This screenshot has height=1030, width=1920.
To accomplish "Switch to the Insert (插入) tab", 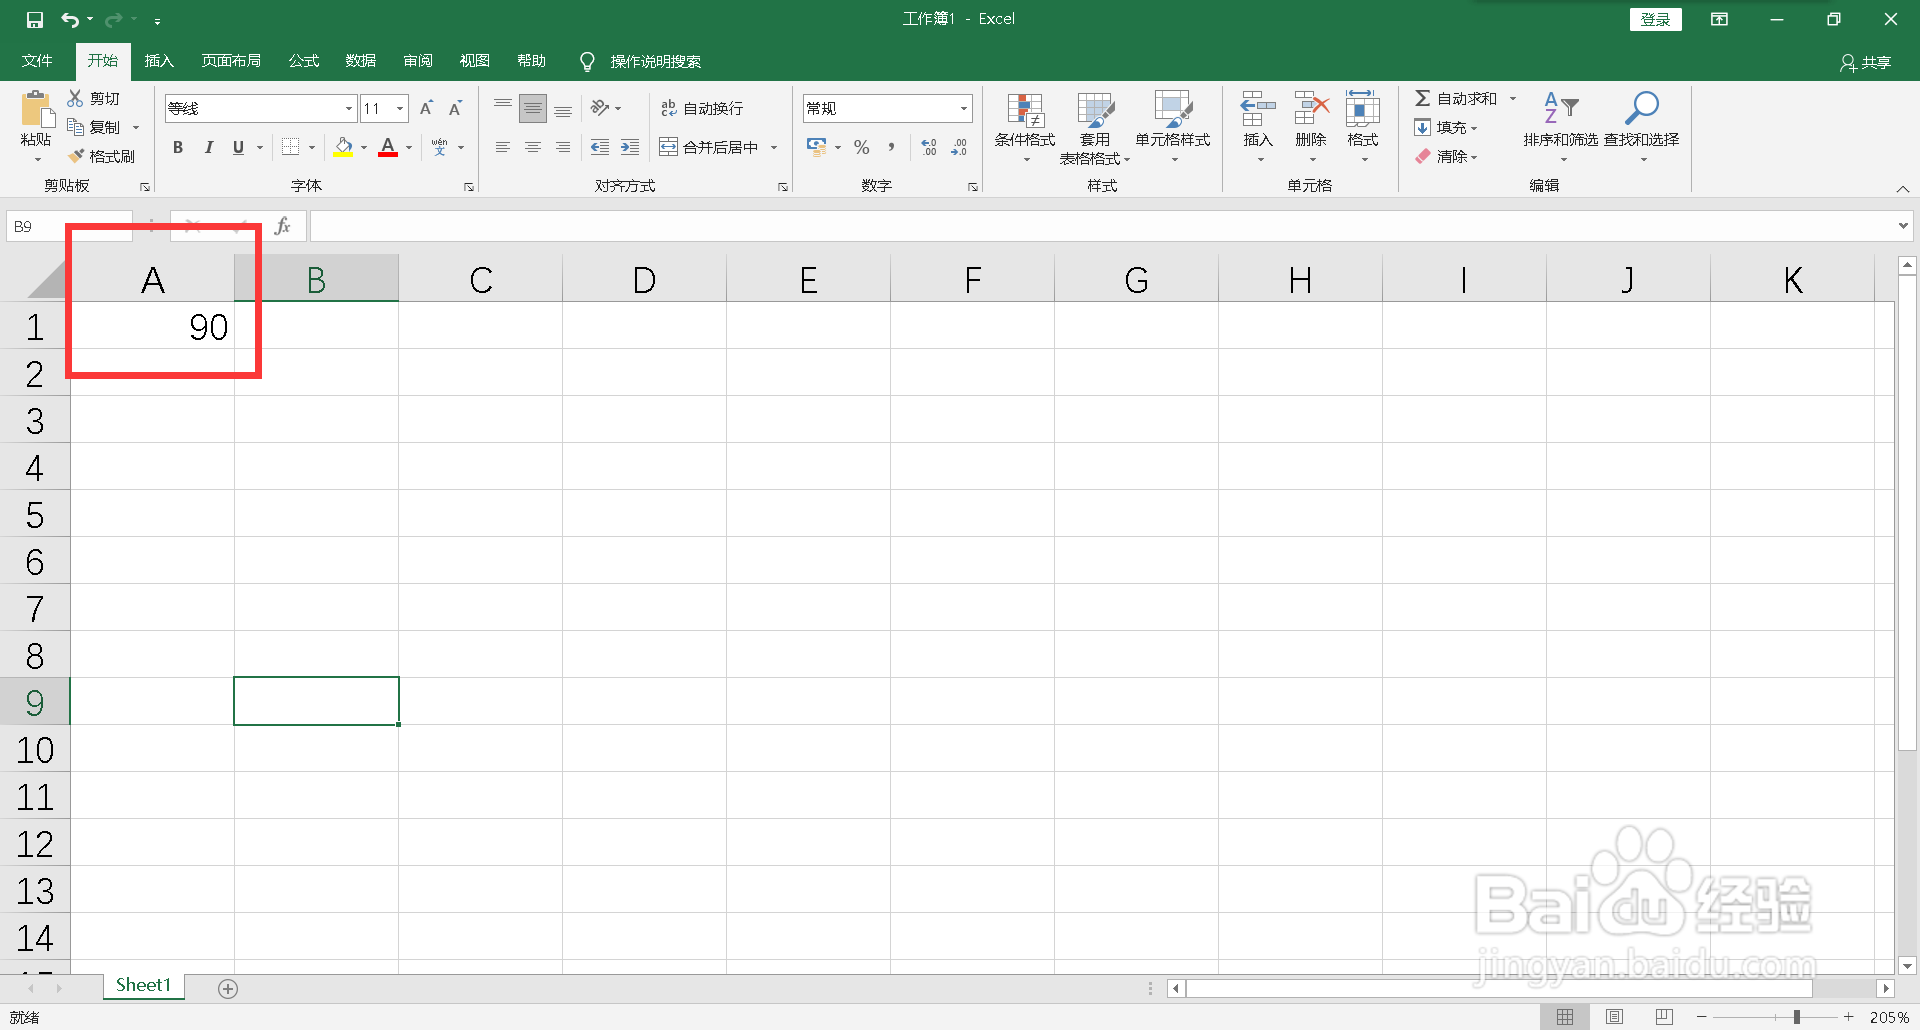I will pyautogui.click(x=159, y=61).
